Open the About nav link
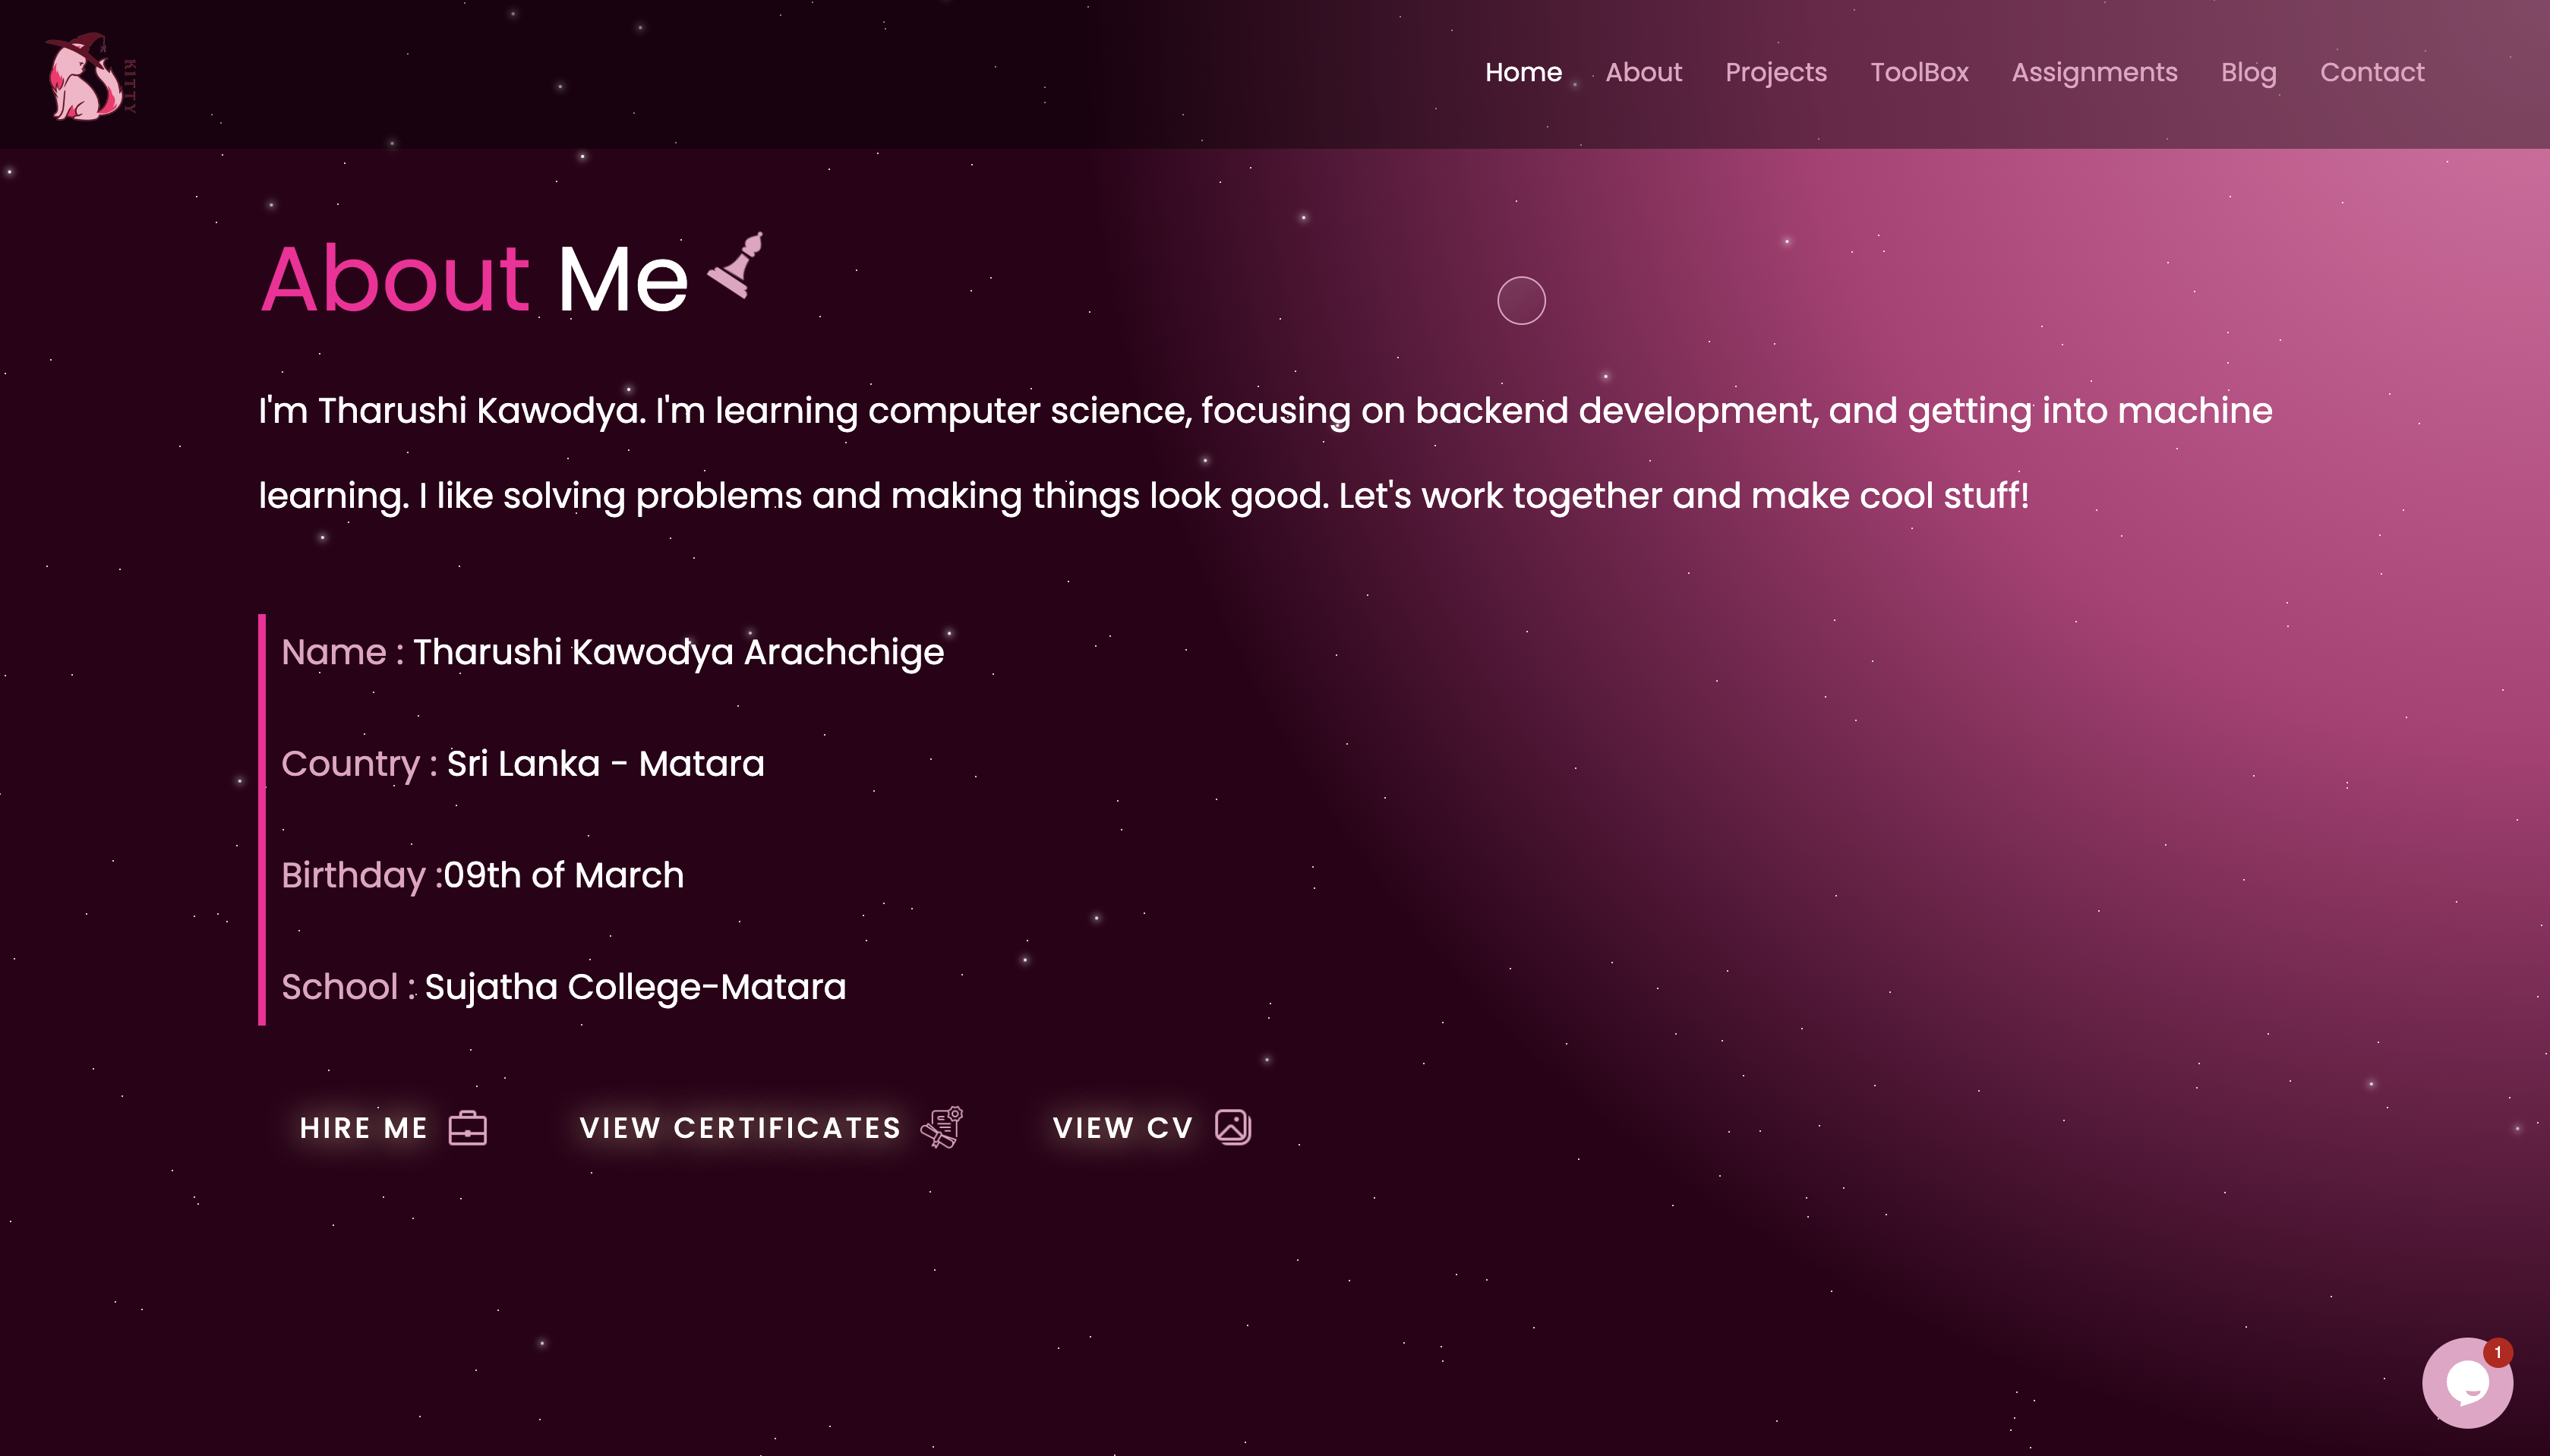The image size is (2550, 1456). [1643, 72]
